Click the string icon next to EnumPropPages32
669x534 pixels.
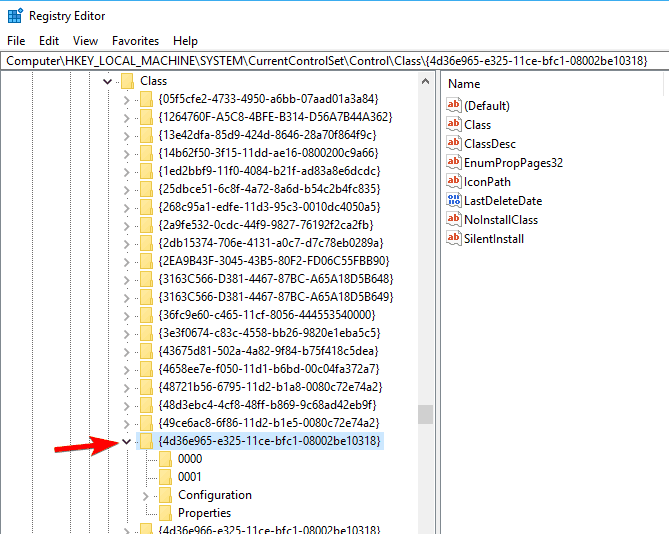click(x=454, y=162)
